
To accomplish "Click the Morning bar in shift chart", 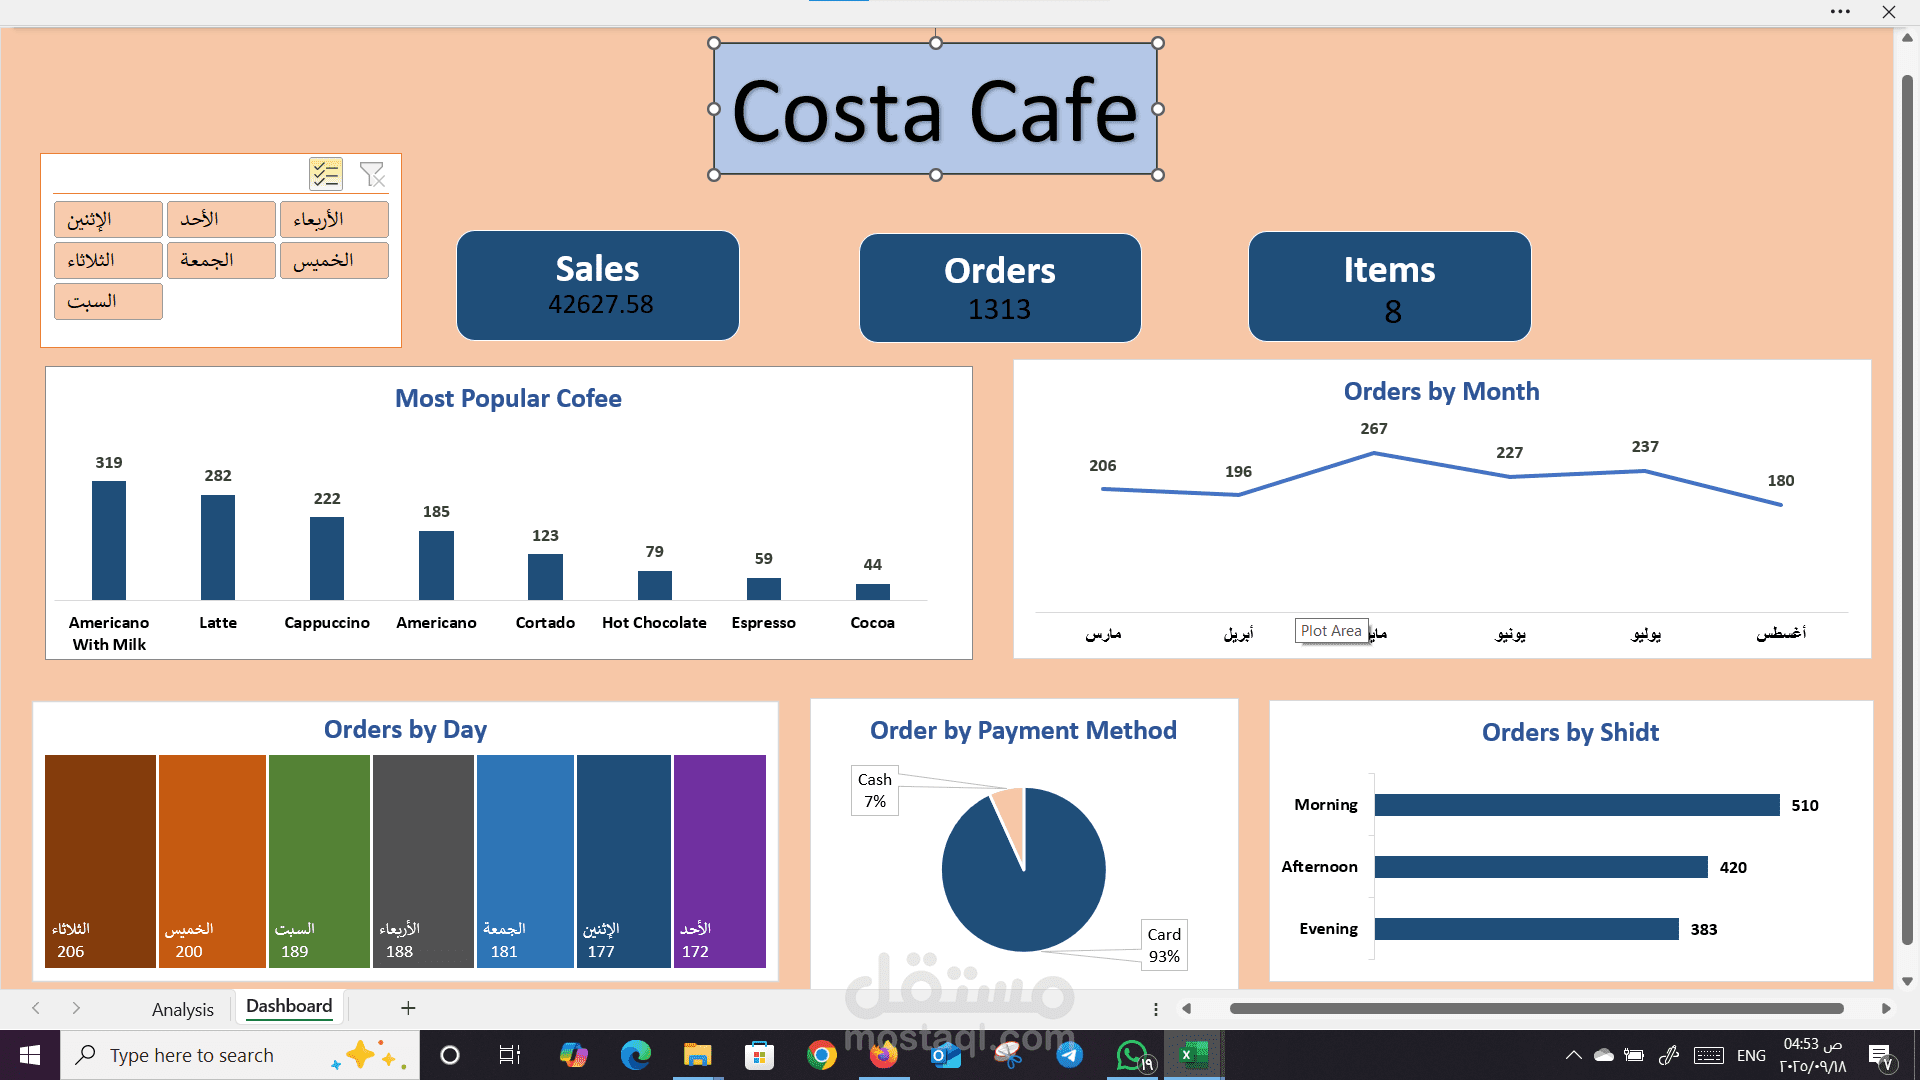I will 1577,805.
